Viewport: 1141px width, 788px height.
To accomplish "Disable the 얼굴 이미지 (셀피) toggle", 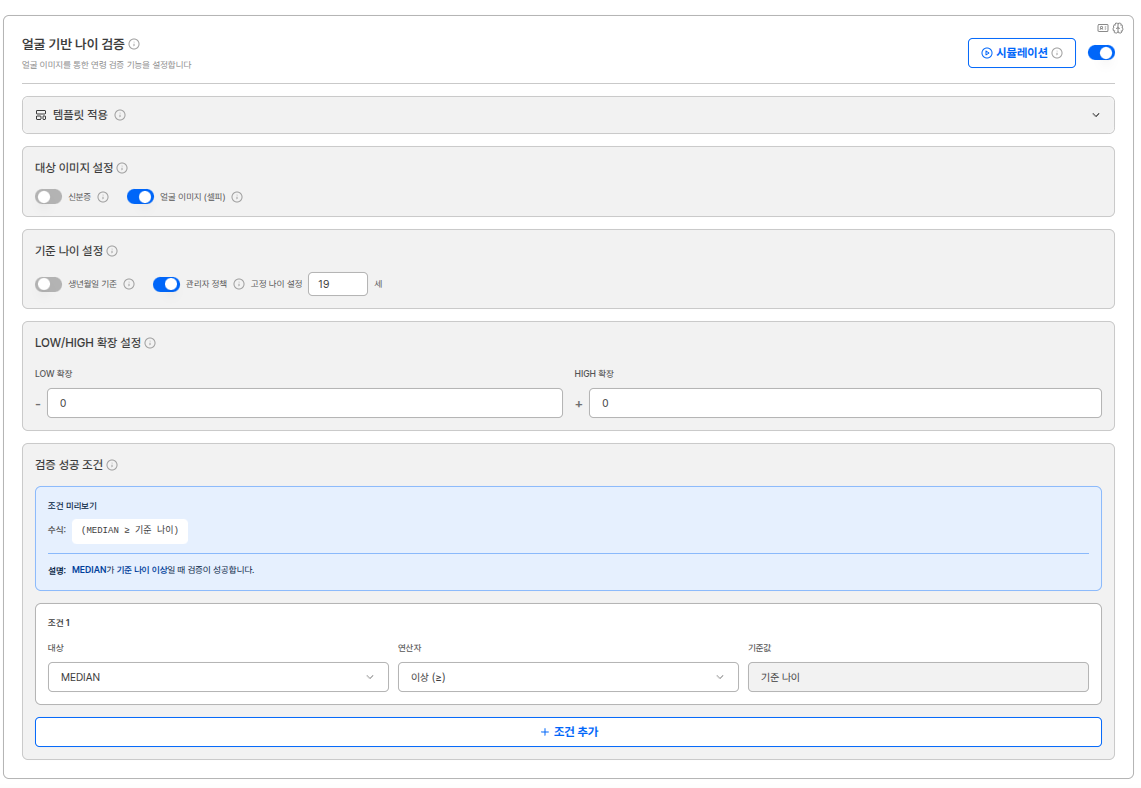I will coord(140,197).
